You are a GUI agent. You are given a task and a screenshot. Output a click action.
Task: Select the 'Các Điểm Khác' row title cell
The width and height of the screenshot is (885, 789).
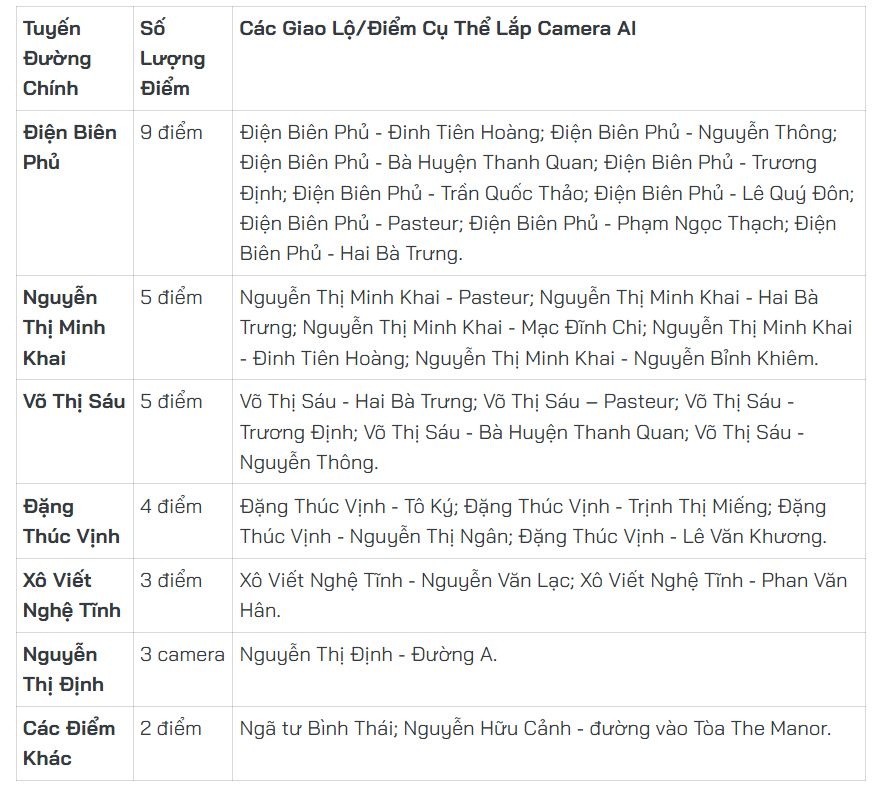[x=69, y=743]
